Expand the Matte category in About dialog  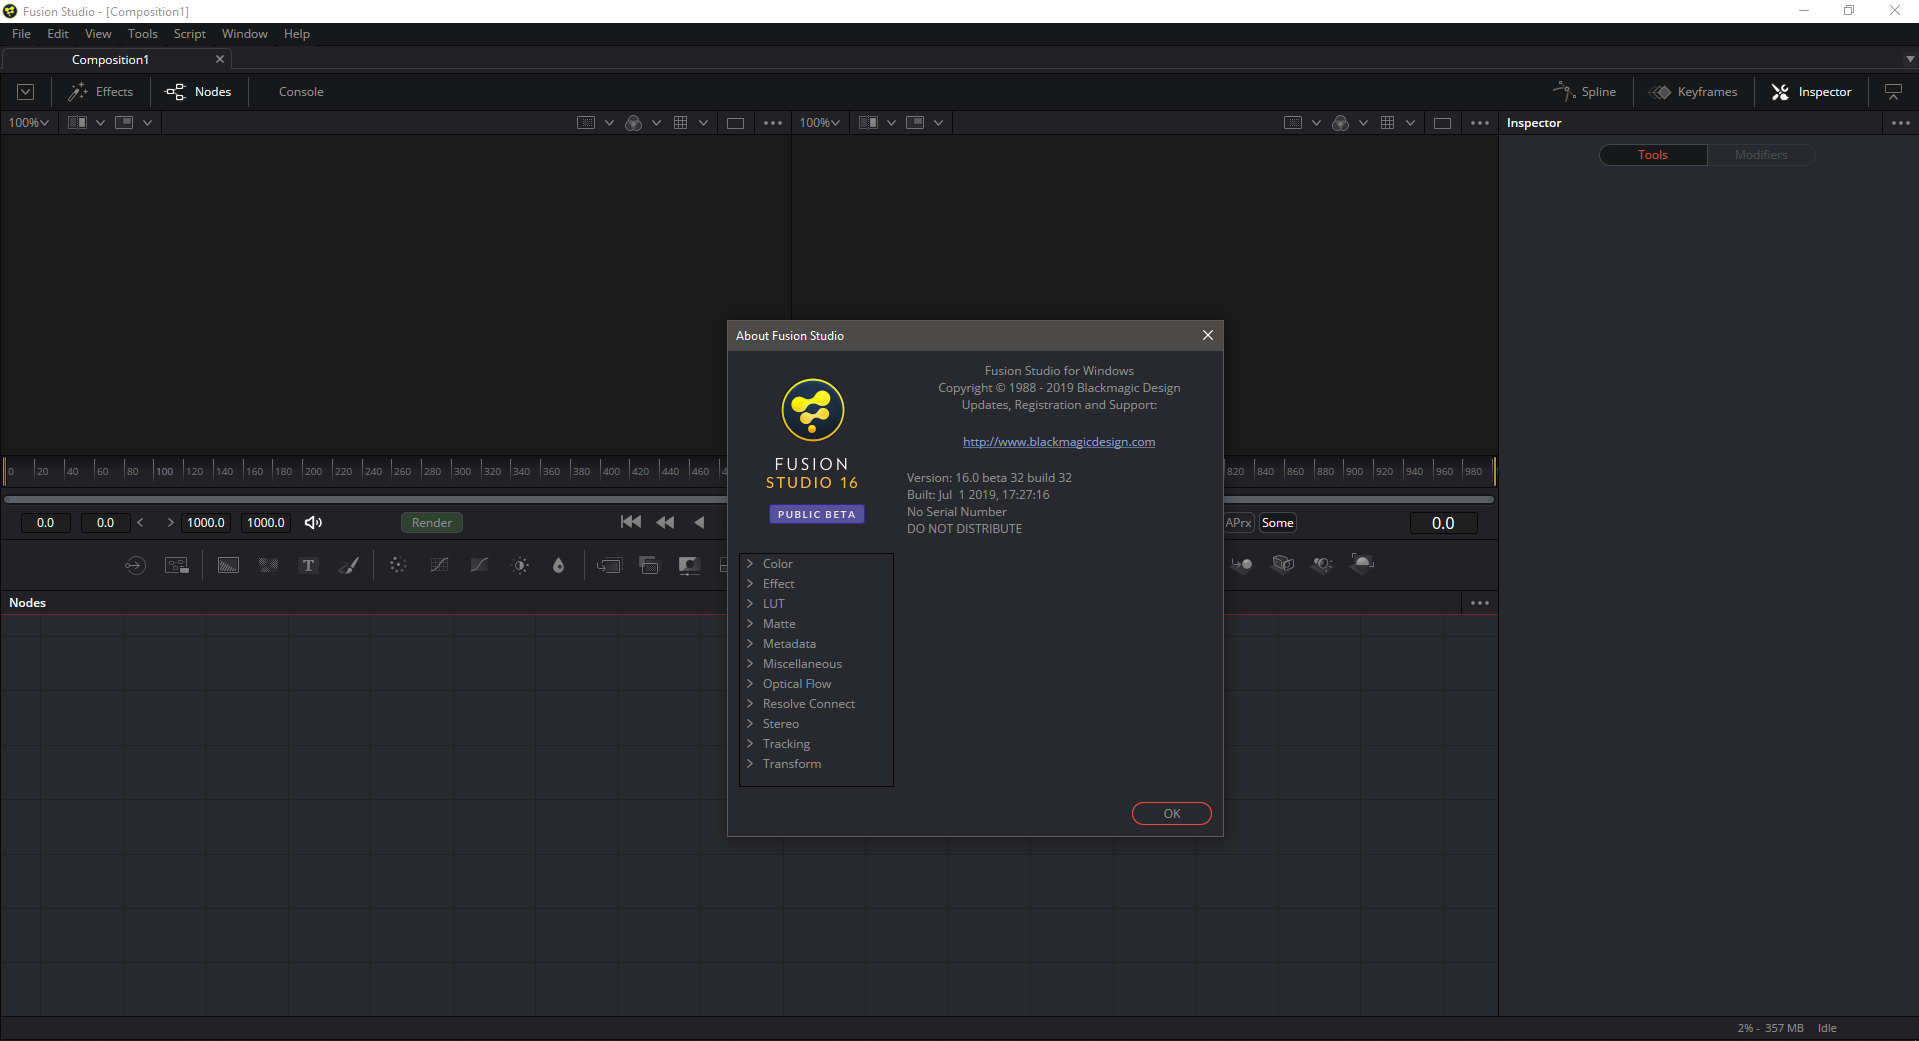(750, 624)
